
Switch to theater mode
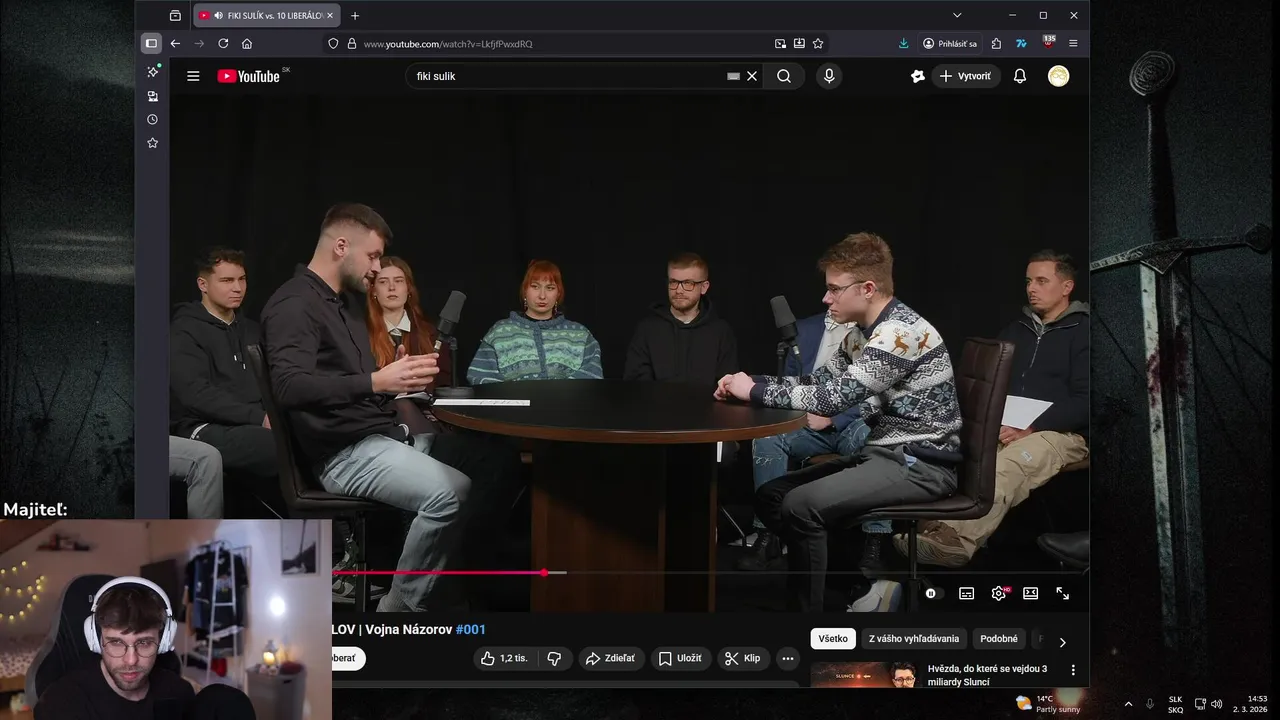(x=1031, y=593)
